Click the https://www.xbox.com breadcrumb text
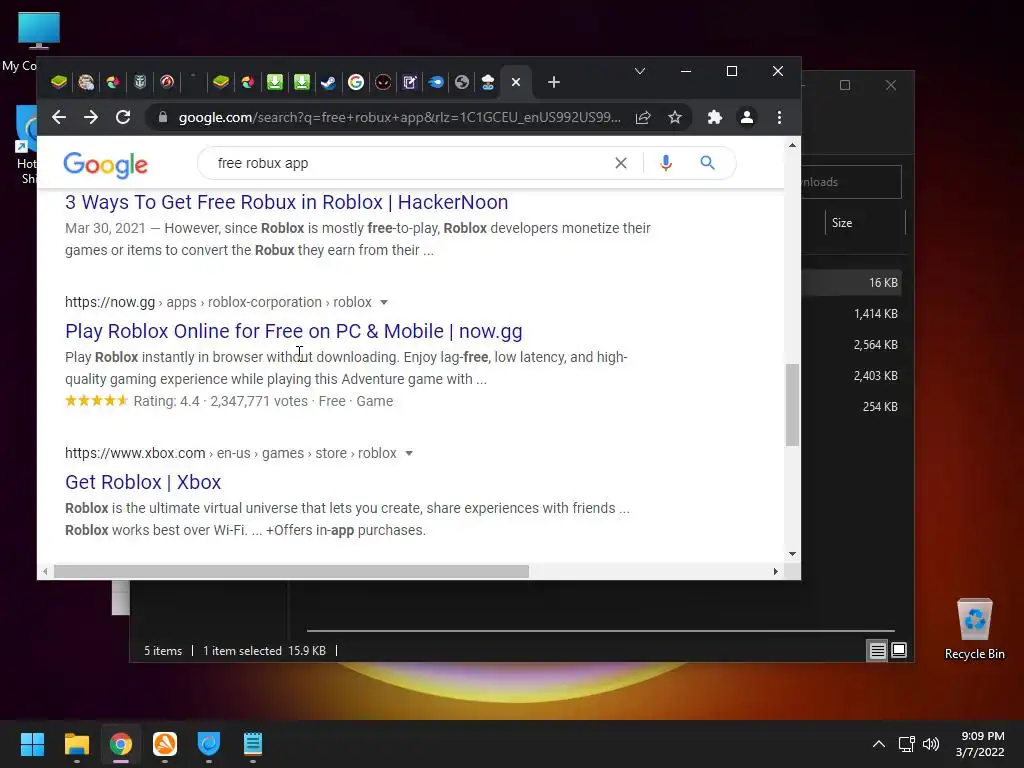The image size is (1024, 768). [135, 453]
